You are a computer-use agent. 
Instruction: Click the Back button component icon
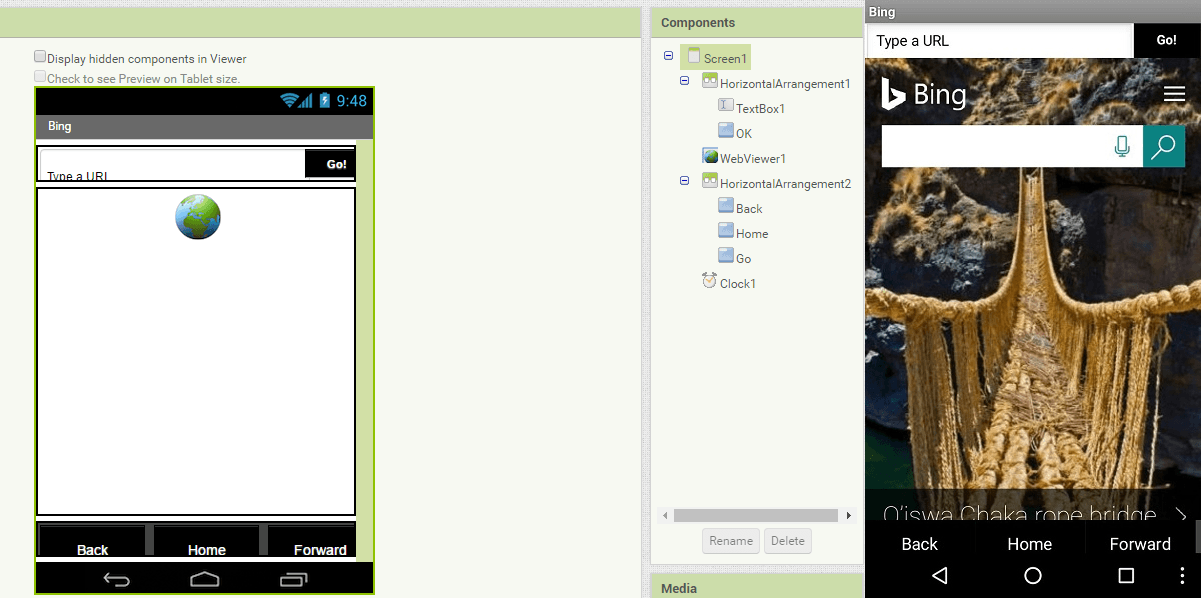pyautogui.click(x=726, y=206)
